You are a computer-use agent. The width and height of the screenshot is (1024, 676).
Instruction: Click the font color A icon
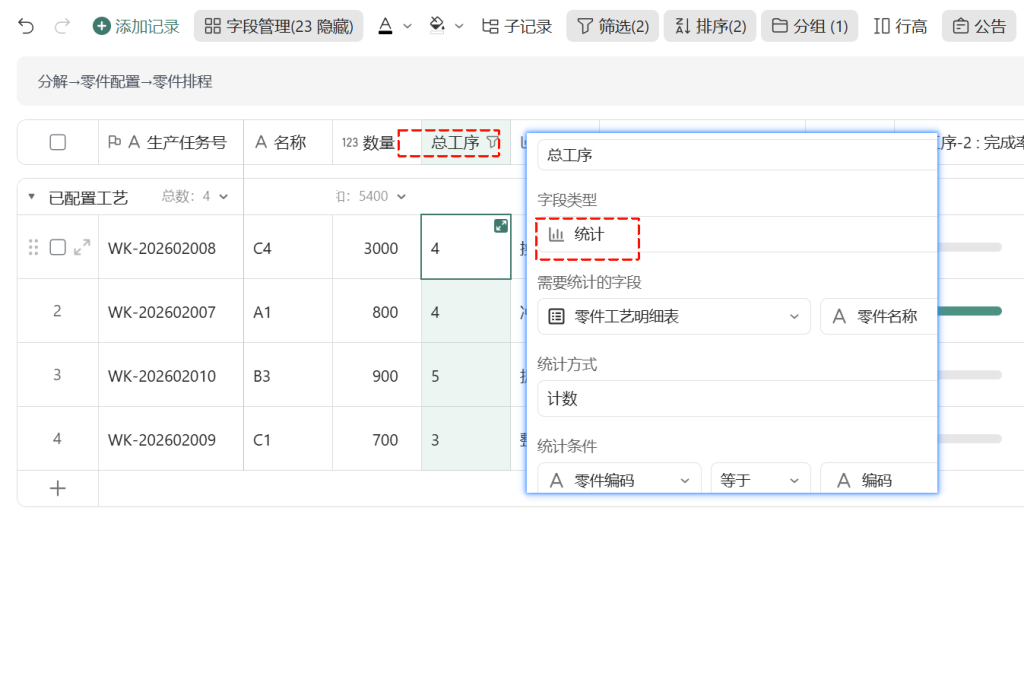(385, 26)
